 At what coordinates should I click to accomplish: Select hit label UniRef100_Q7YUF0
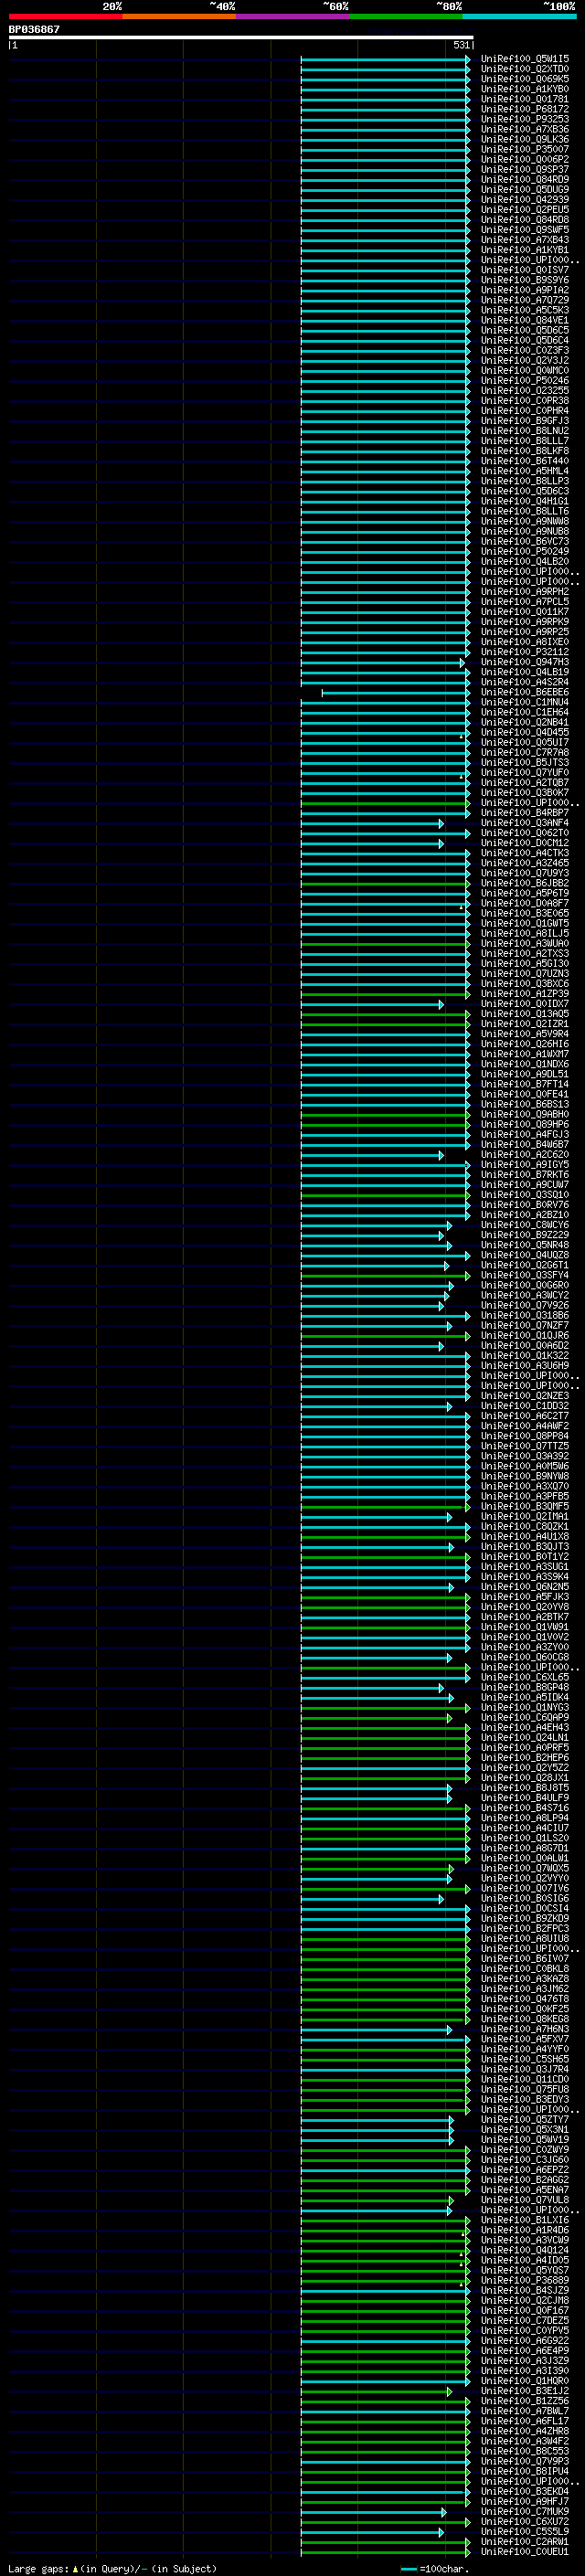[x=525, y=773]
